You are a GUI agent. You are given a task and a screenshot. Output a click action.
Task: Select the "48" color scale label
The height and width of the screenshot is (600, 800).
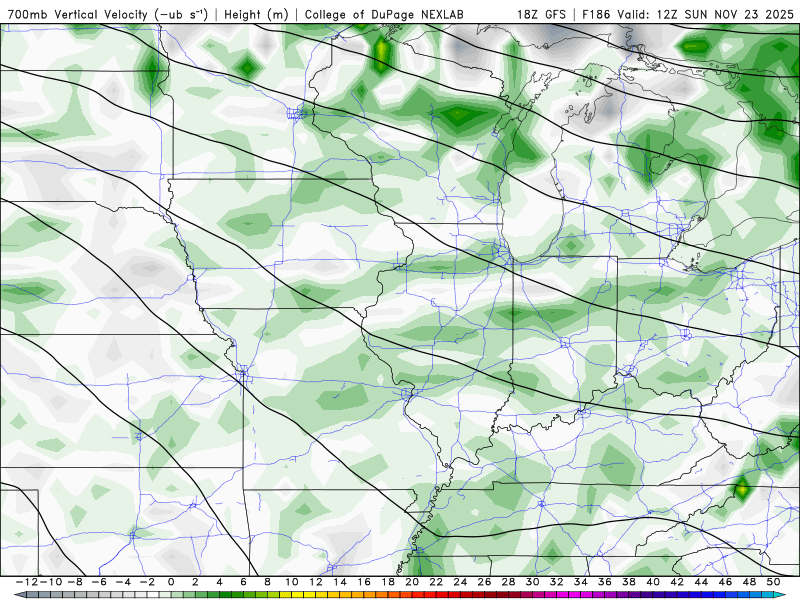pos(749,582)
